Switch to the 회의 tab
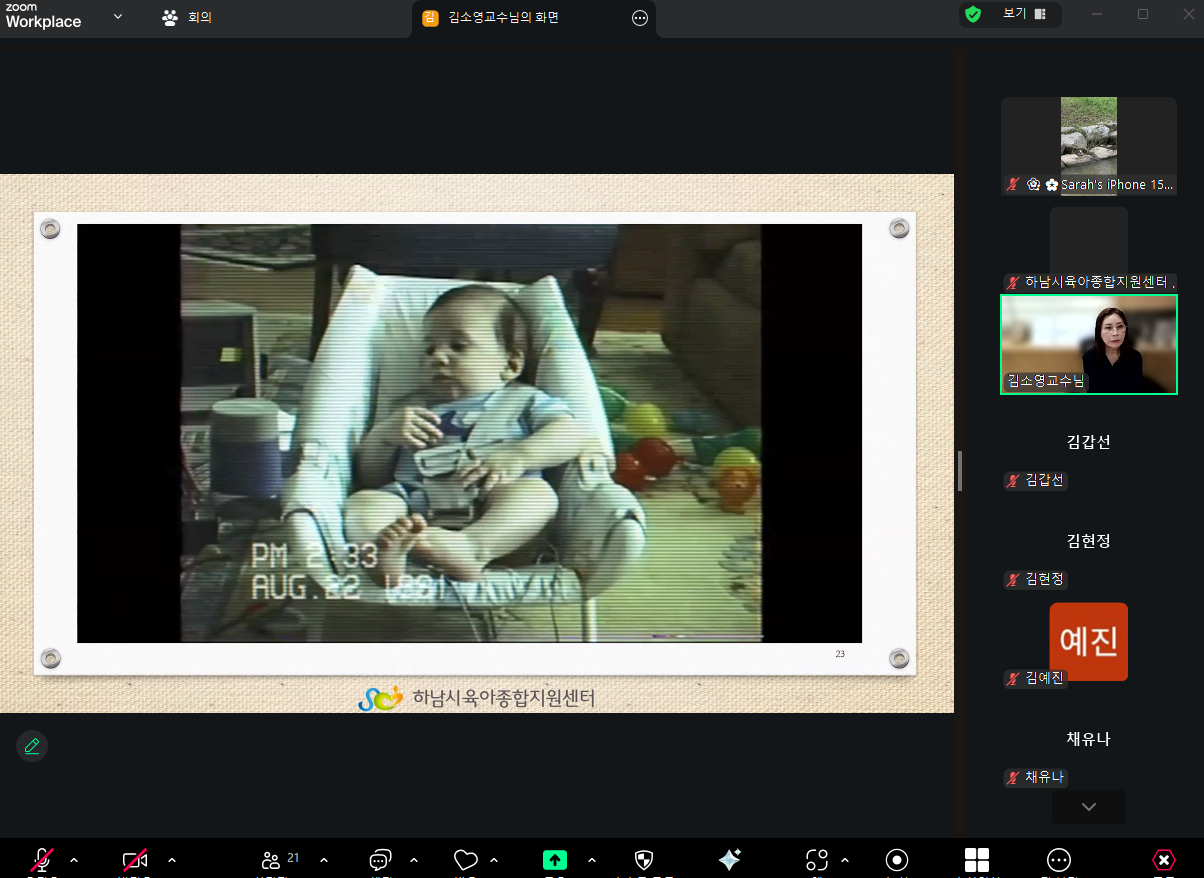 187,18
